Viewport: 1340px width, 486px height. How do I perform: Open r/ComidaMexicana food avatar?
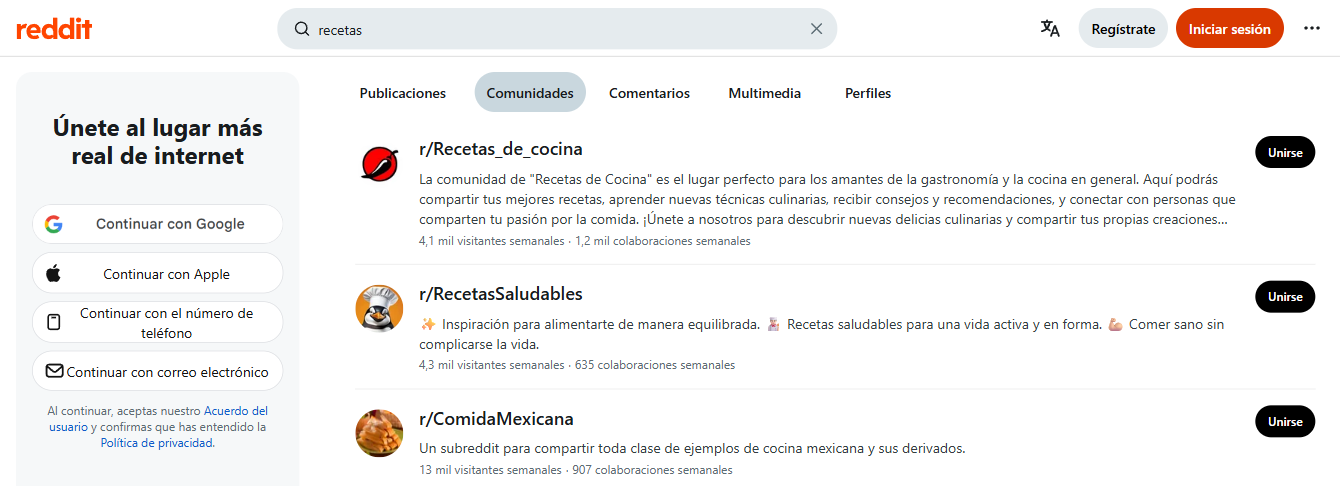[x=379, y=433]
